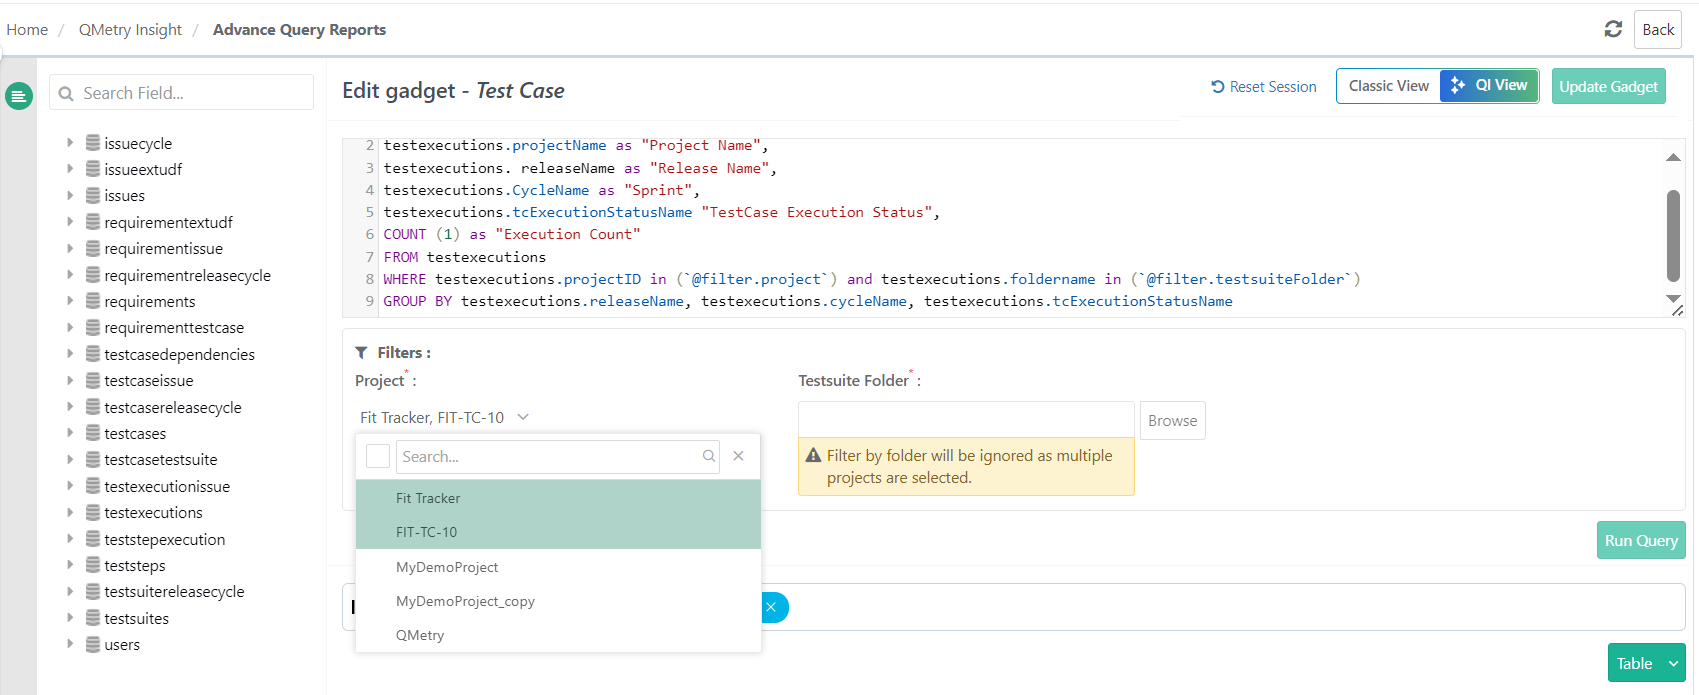Select MyDemoProject from the list

447,567
